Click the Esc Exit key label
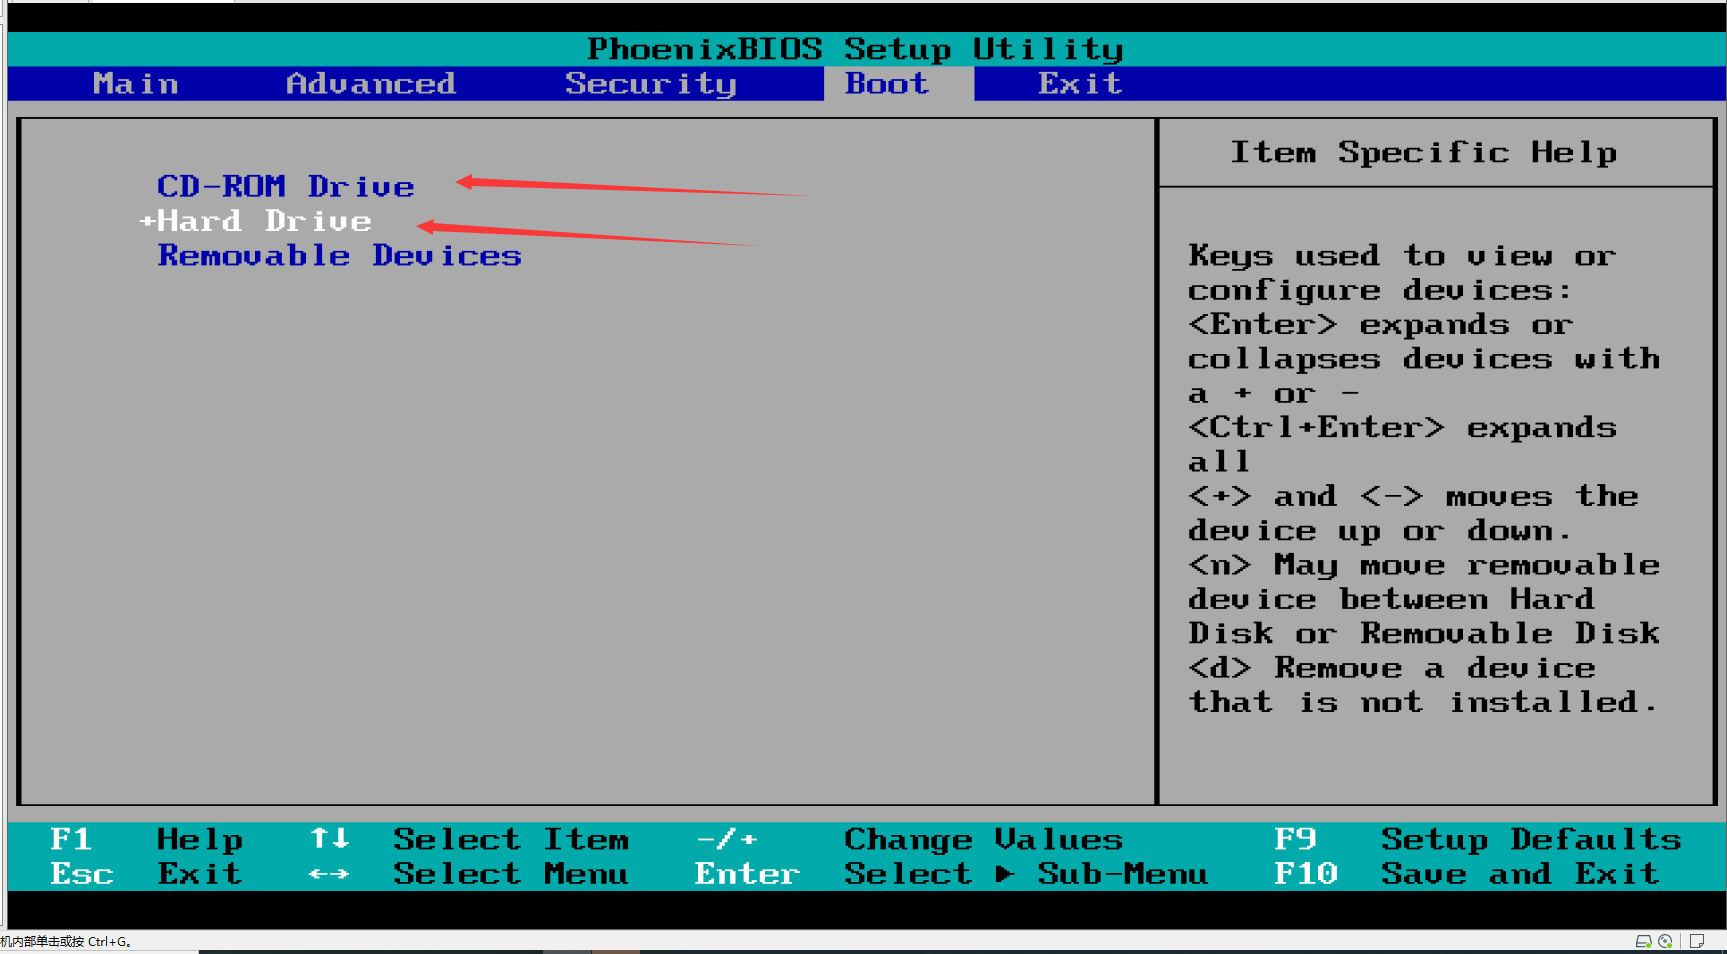Screen dimensions: 1727x954 [x=146, y=874]
